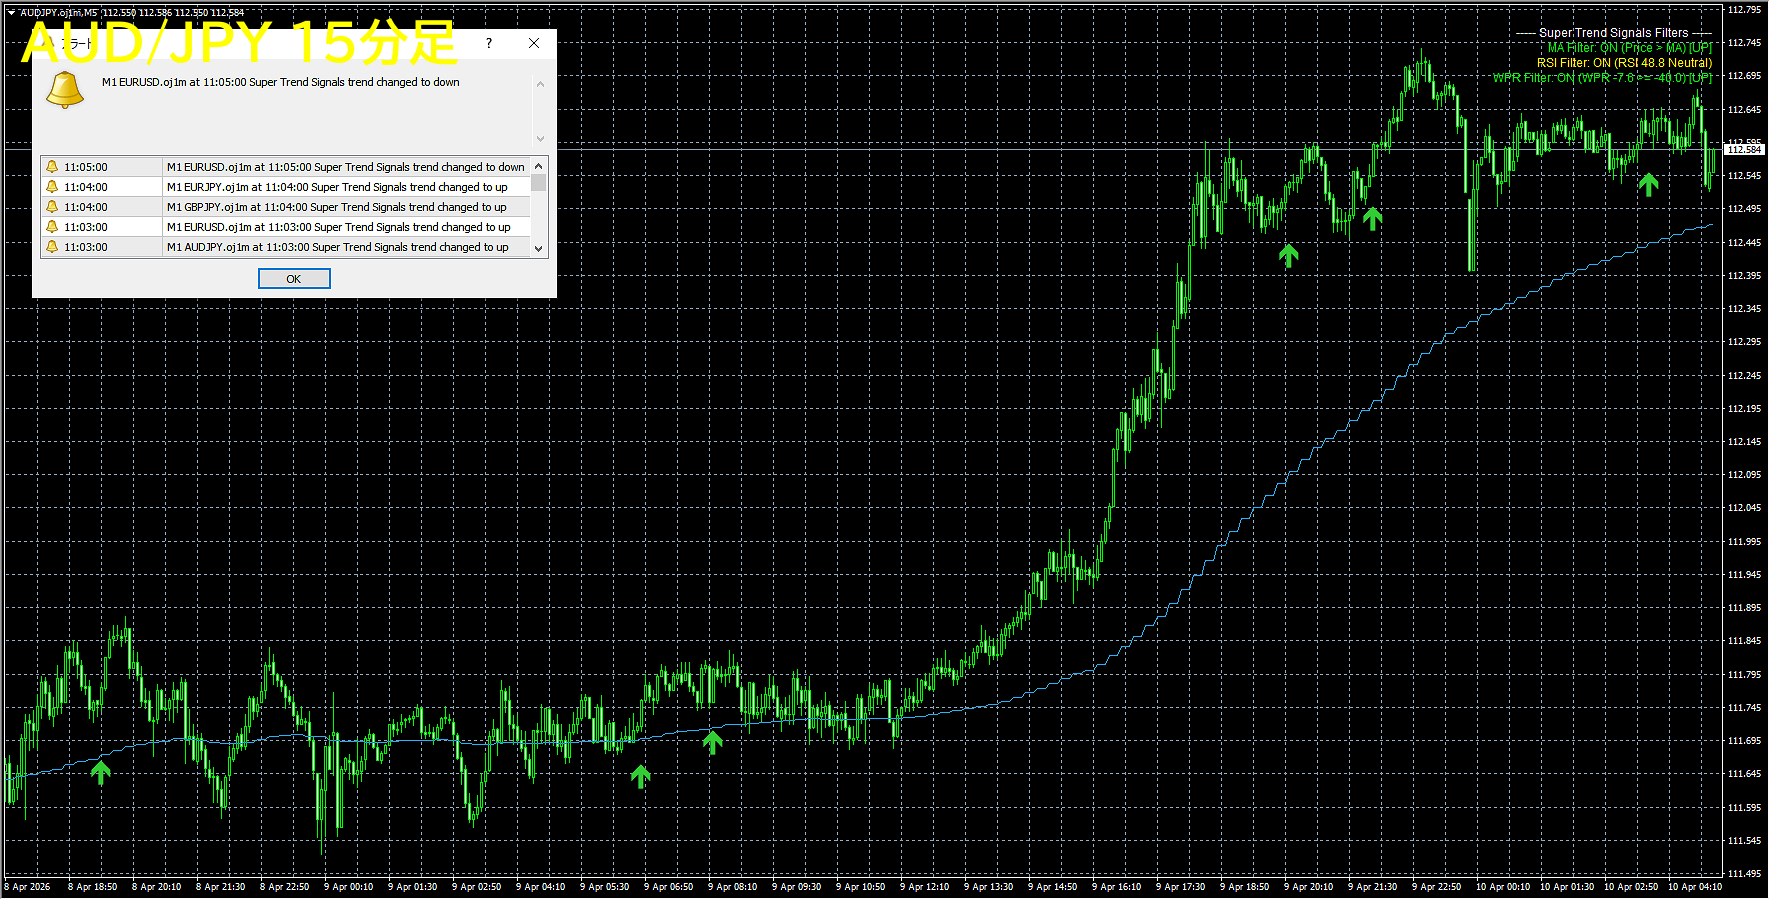Click the '8 Apr 2026' date label on the time axis
1770x900 pixels.
(x=27, y=887)
